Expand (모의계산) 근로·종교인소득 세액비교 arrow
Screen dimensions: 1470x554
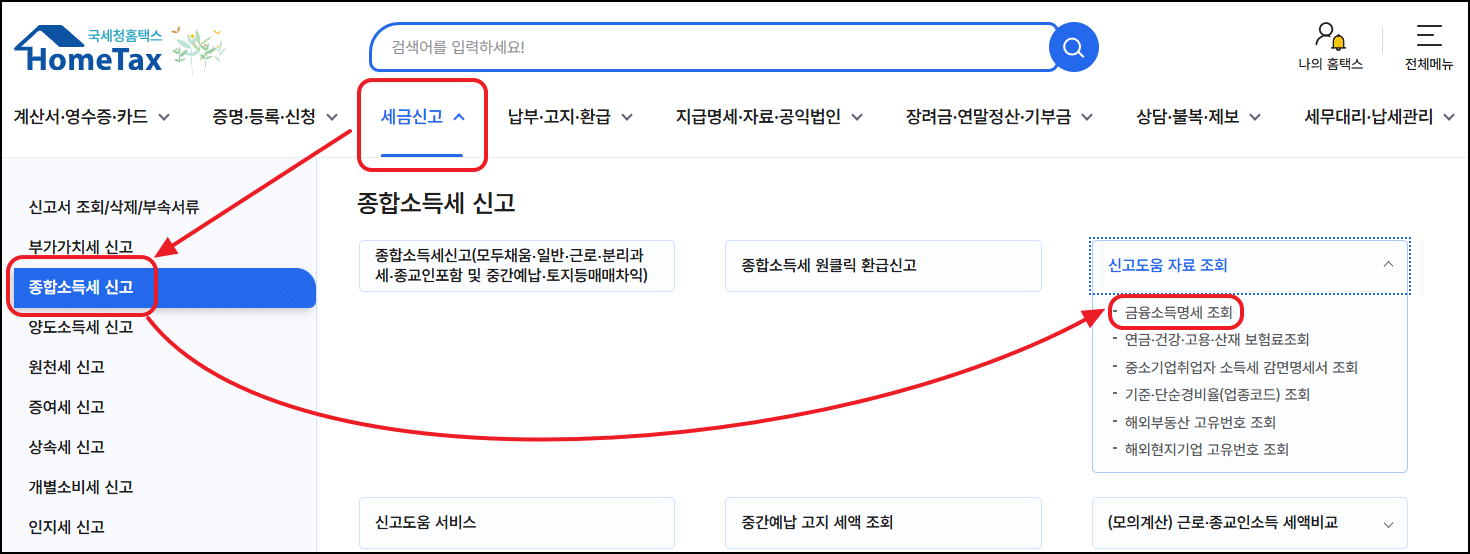1387,524
